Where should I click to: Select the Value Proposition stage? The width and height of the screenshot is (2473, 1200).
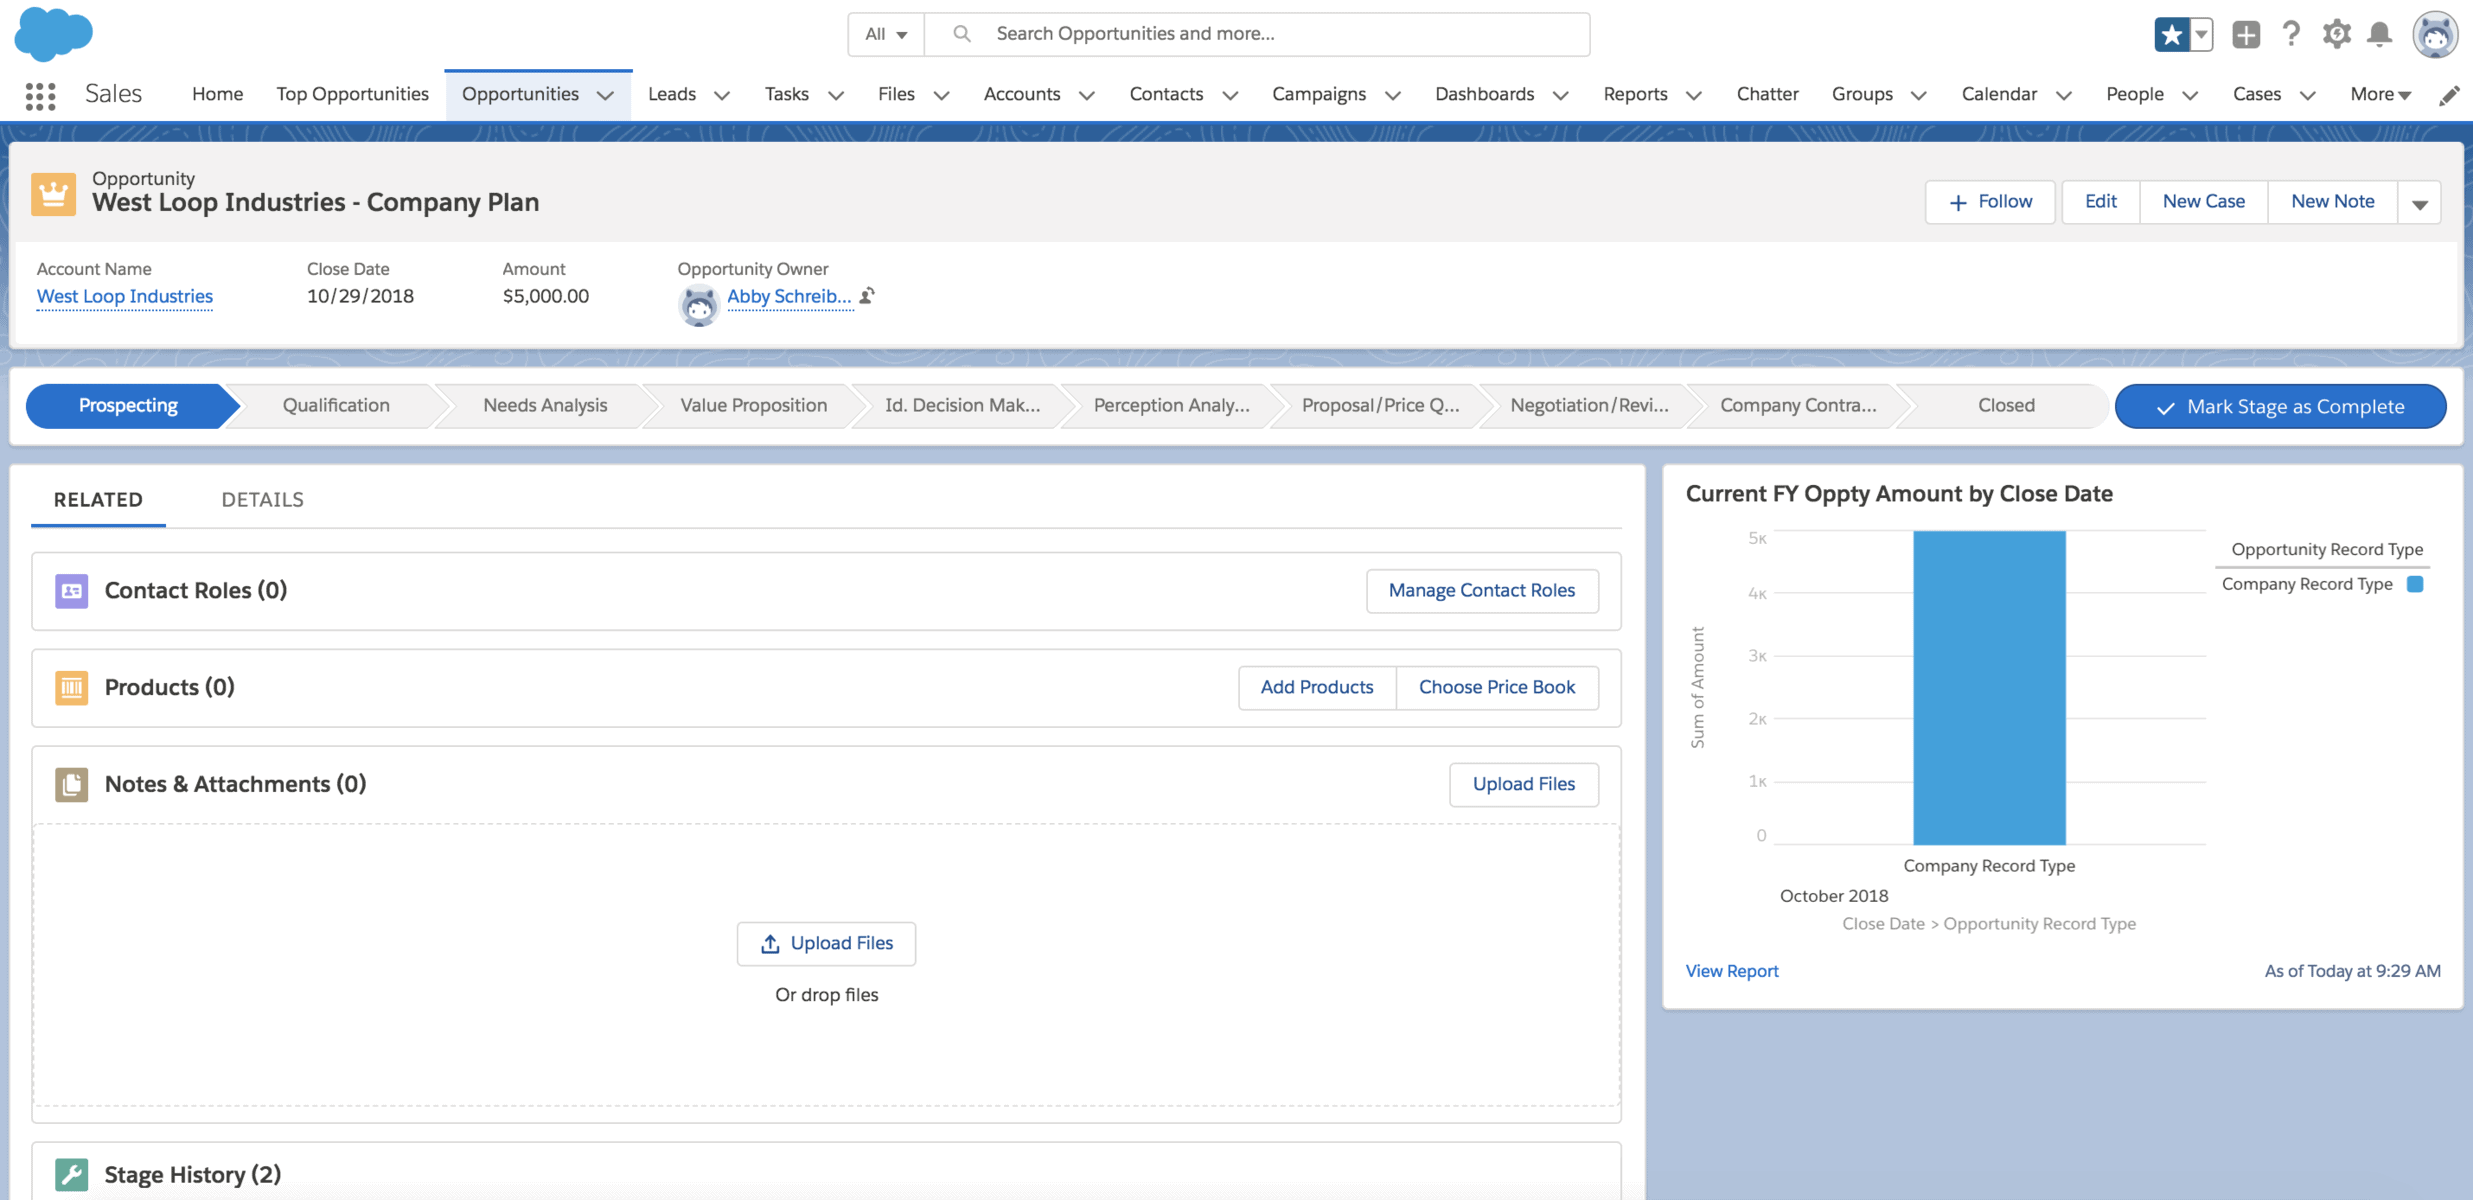(754, 405)
